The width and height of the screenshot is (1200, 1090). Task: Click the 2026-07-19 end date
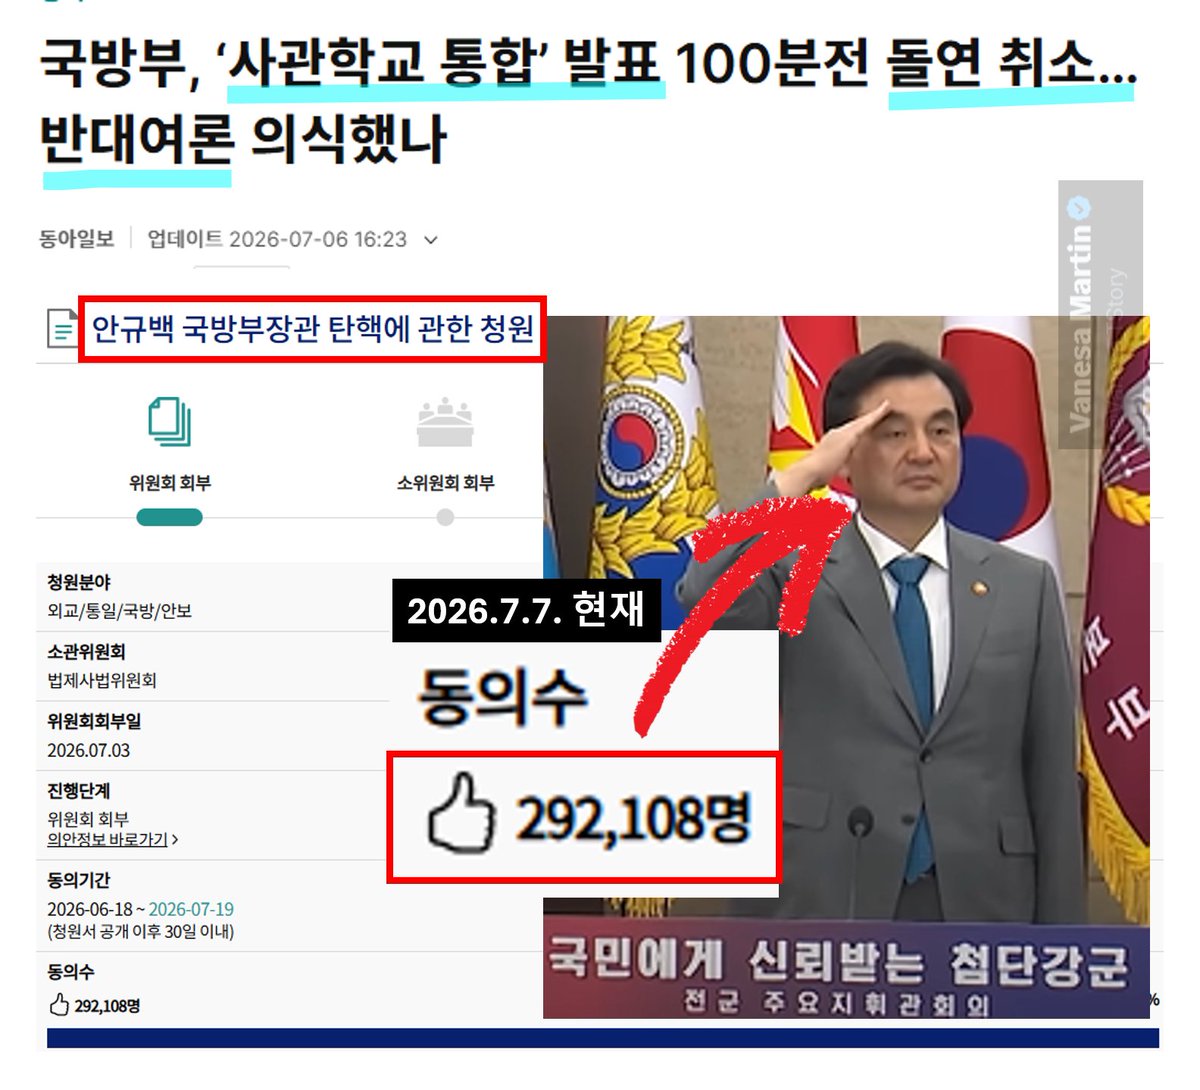point(191,910)
